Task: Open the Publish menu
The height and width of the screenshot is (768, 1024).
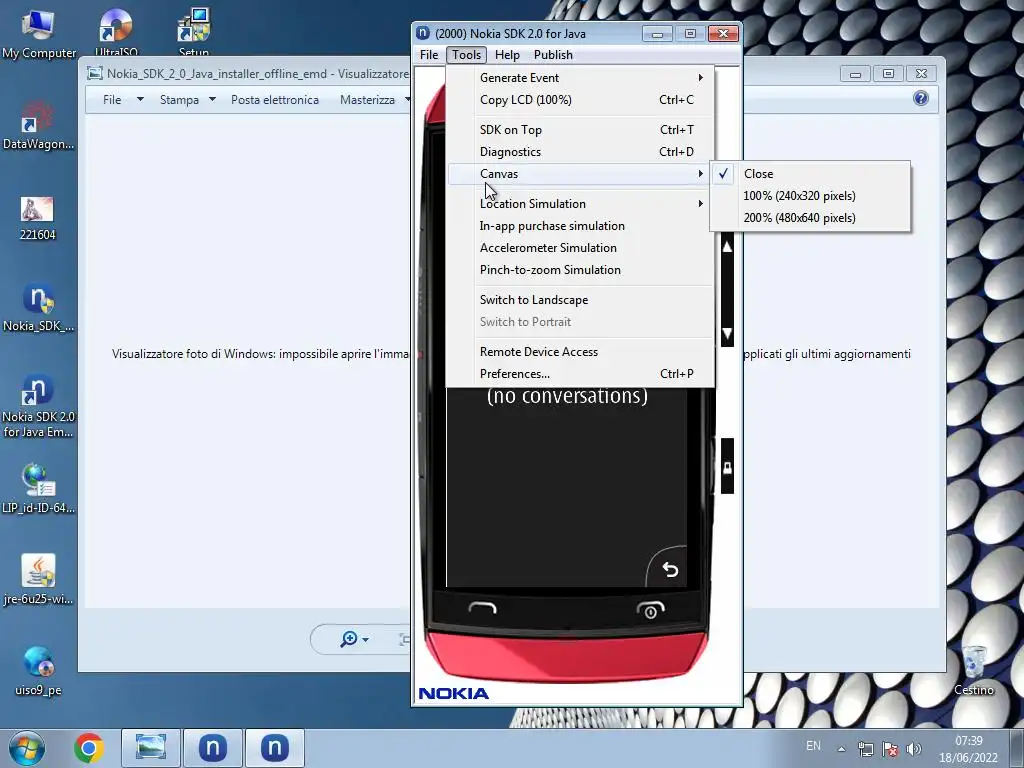Action: (x=553, y=55)
